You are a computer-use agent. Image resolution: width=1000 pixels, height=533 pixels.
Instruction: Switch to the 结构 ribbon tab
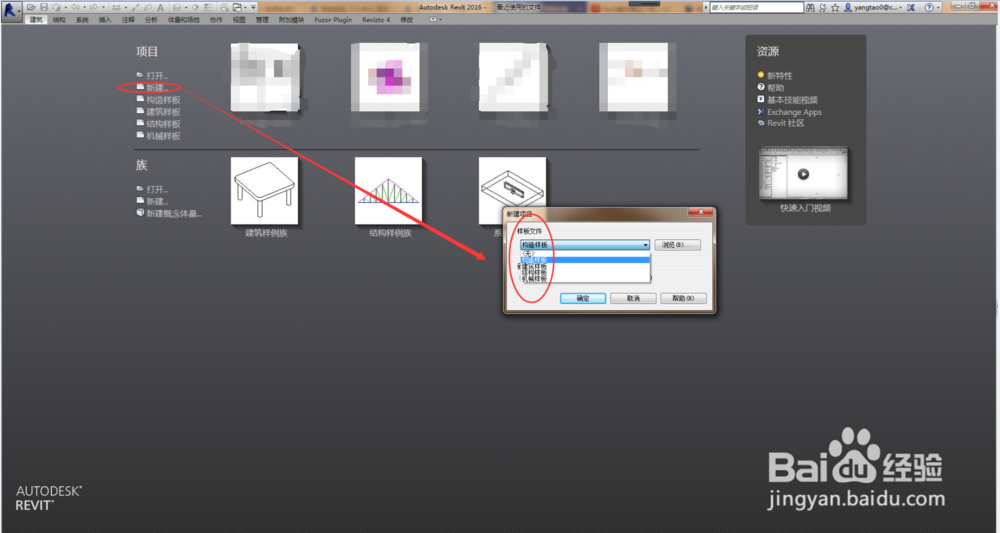tap(59, 20)
